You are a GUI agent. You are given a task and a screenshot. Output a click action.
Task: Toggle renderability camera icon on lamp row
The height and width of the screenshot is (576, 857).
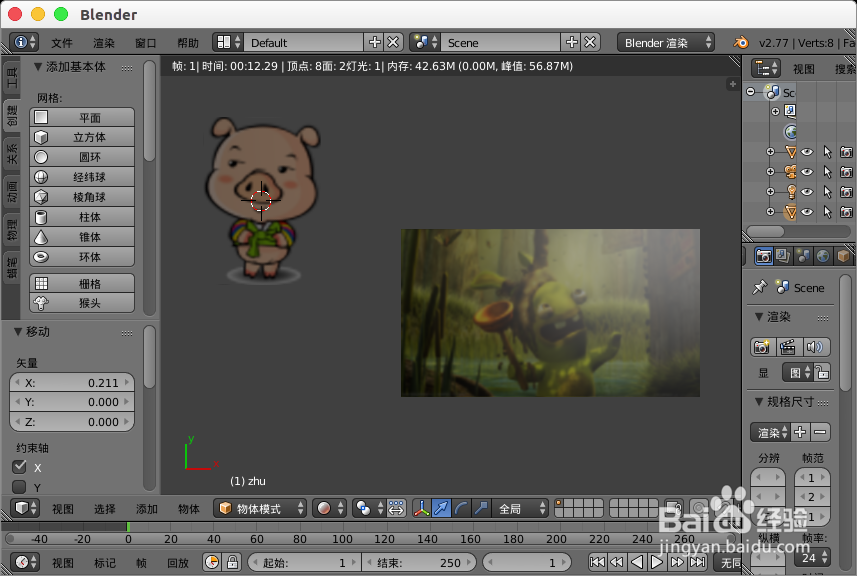coord(847,192)
